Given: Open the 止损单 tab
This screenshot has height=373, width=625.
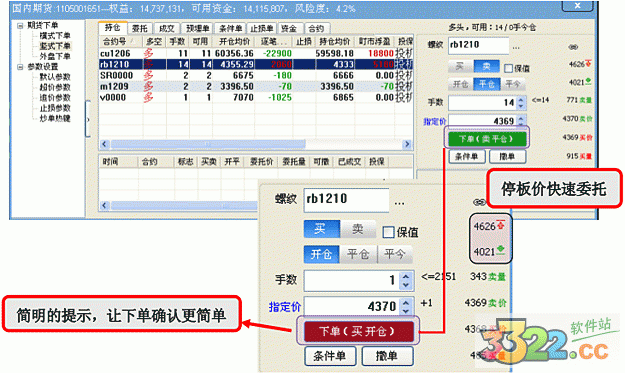Looking at the screenshot, I should click(x=261, y=29).
